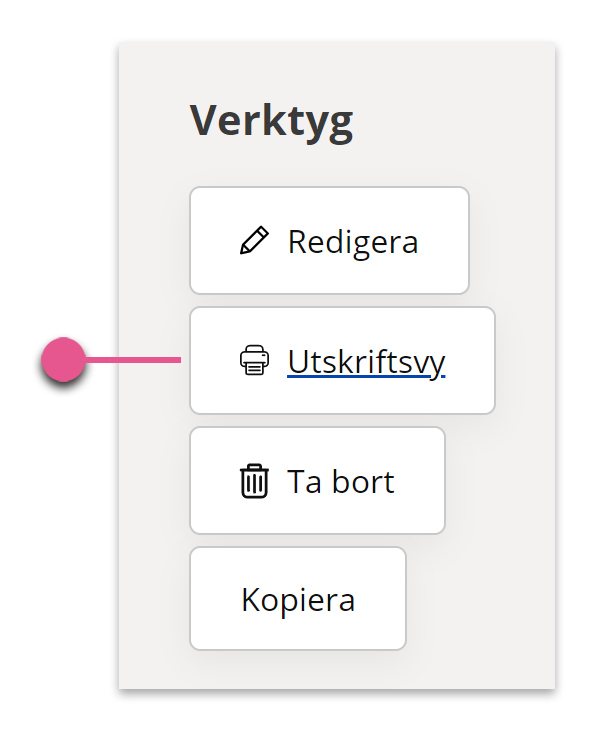The height and width of the screenshot is (730, 596).
Task: Click the Ta bort delete button
Action: [318, 480]
